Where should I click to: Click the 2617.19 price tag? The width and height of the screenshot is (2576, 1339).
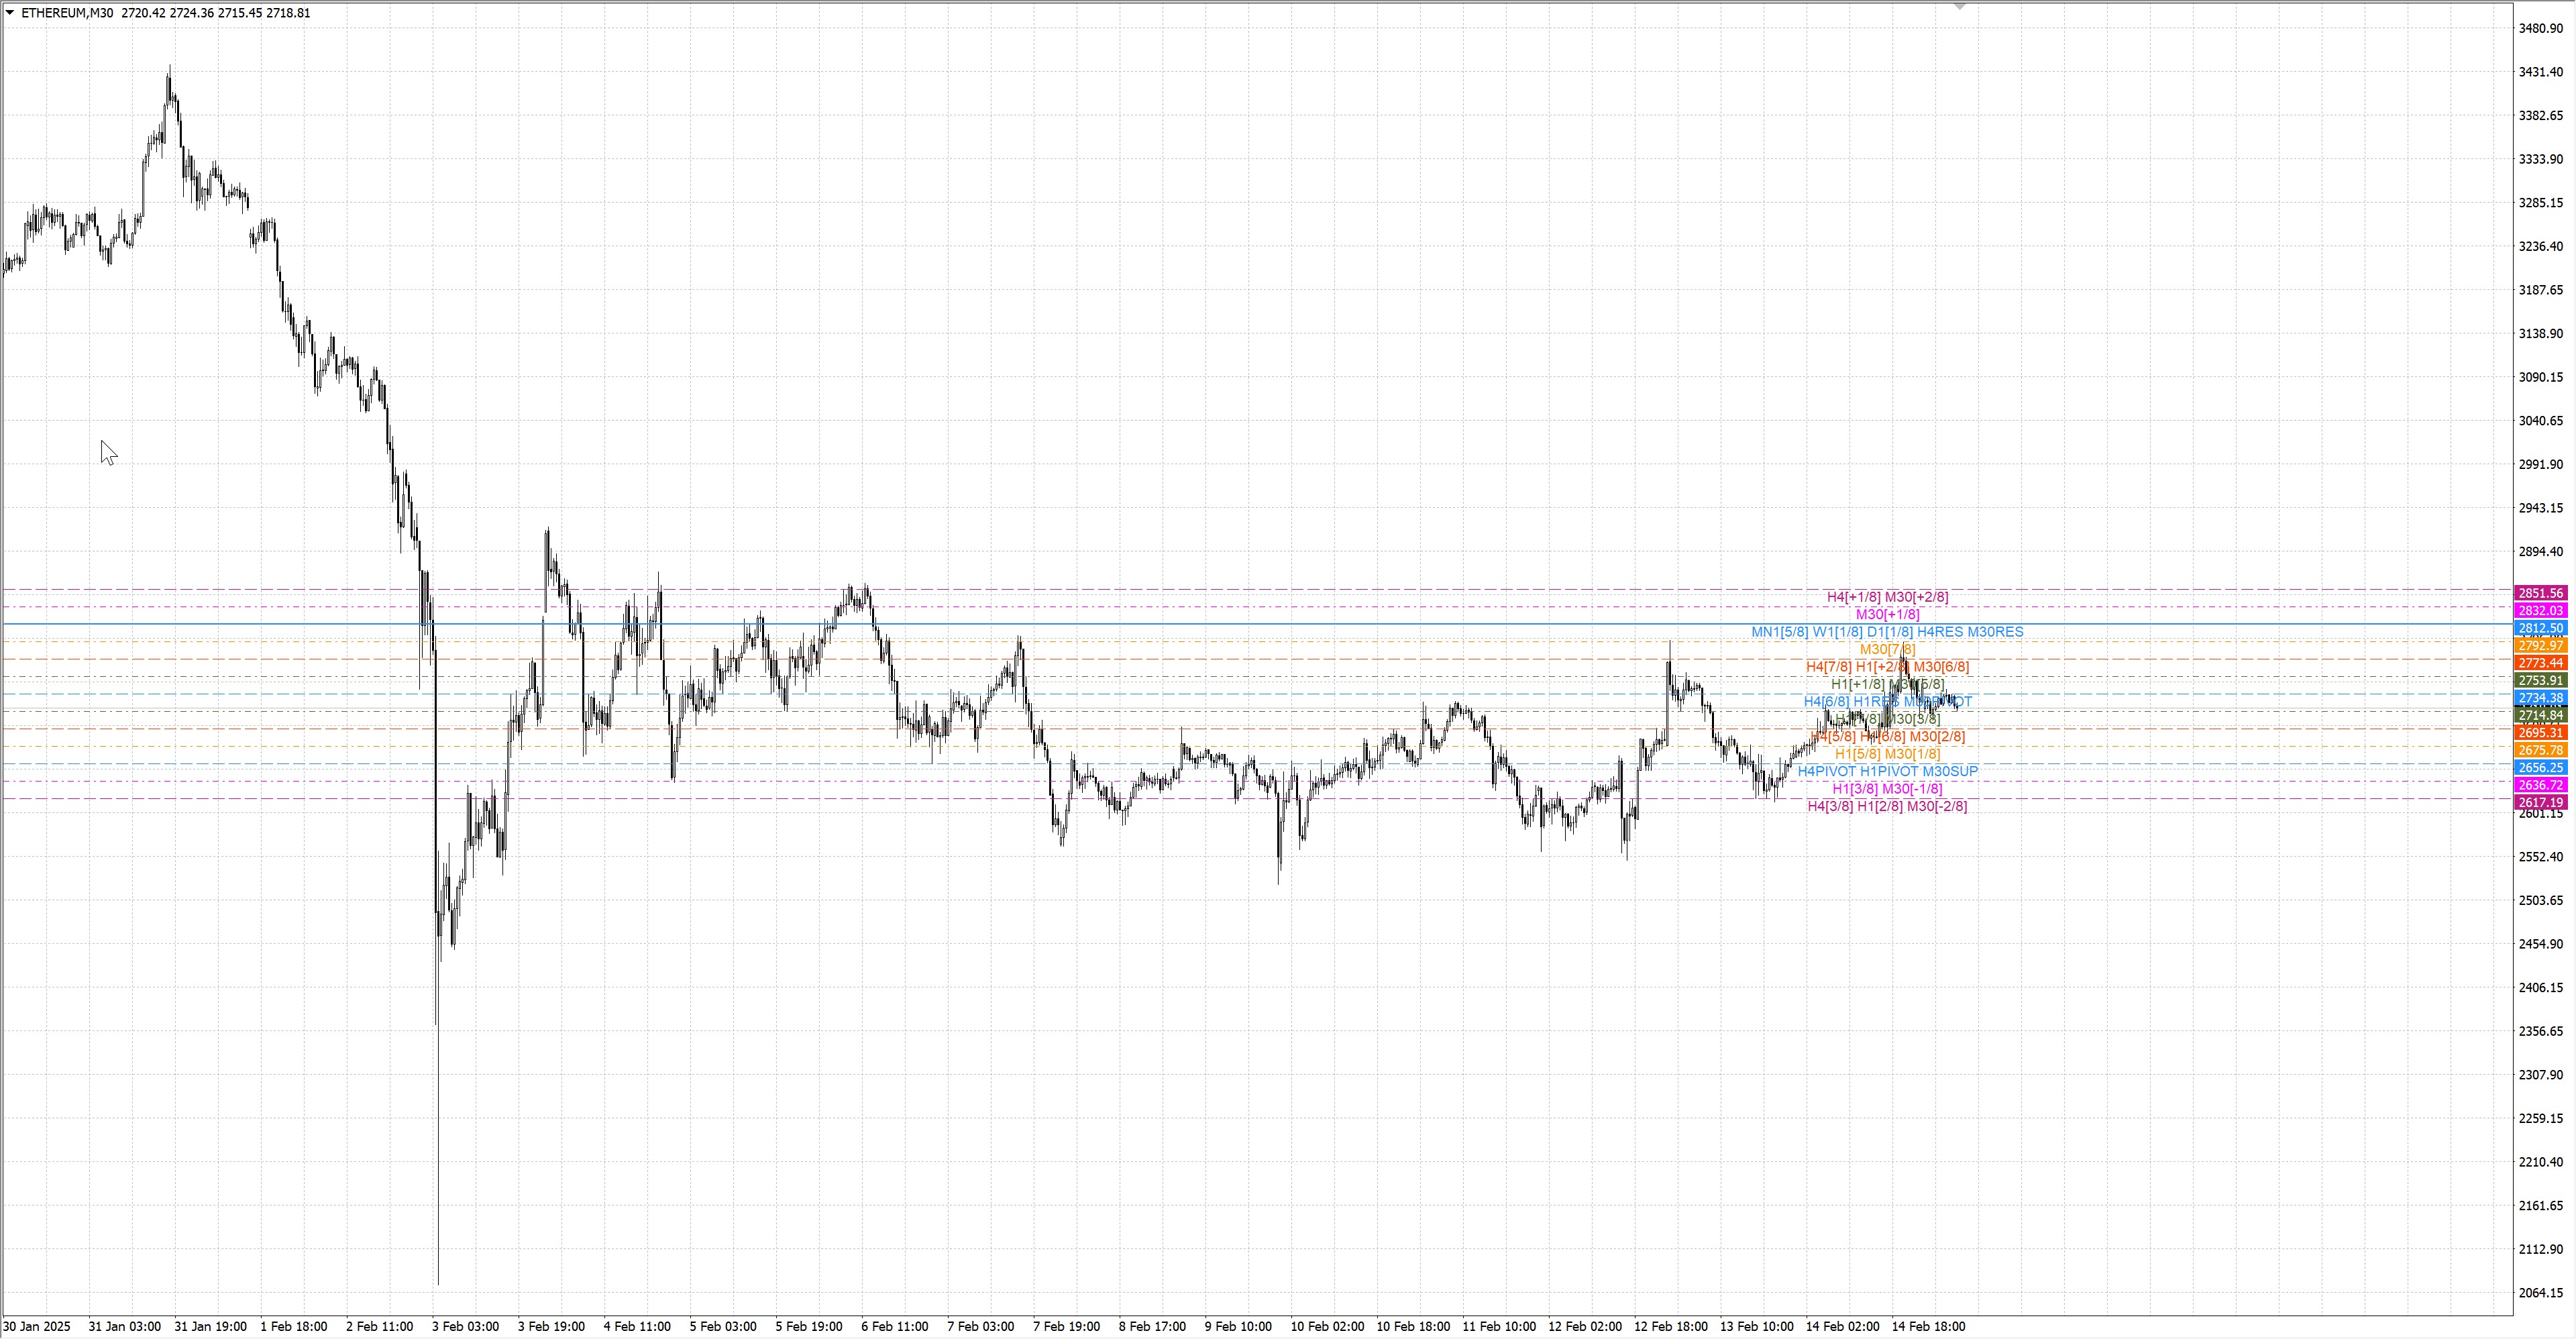coord(2540,802)
